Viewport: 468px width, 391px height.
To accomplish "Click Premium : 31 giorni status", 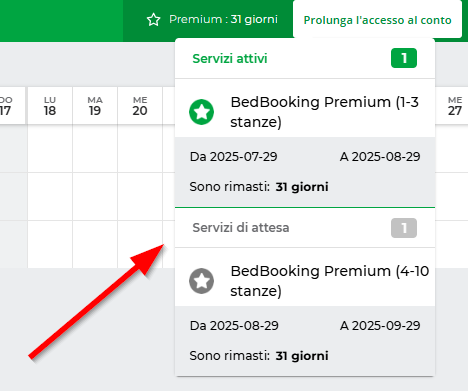I will 223,19.
